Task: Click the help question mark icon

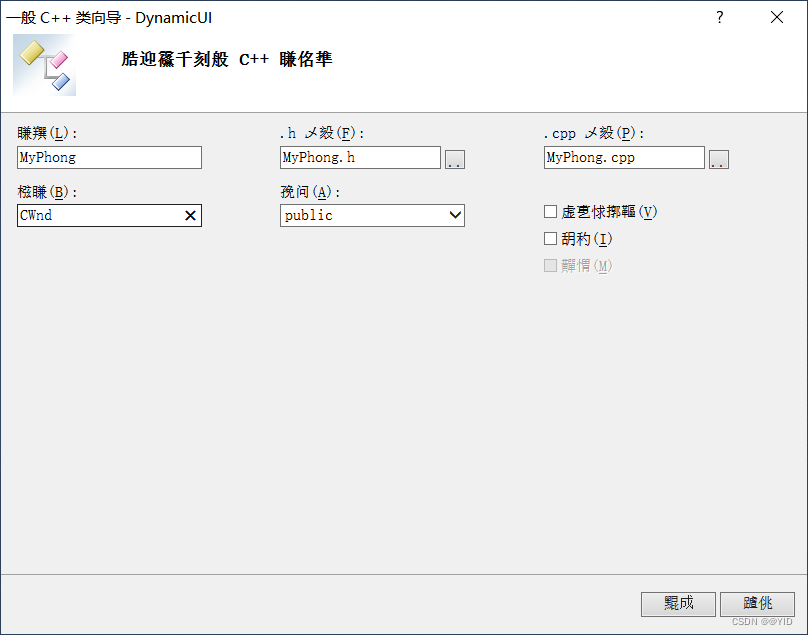Action: [719, 17]
